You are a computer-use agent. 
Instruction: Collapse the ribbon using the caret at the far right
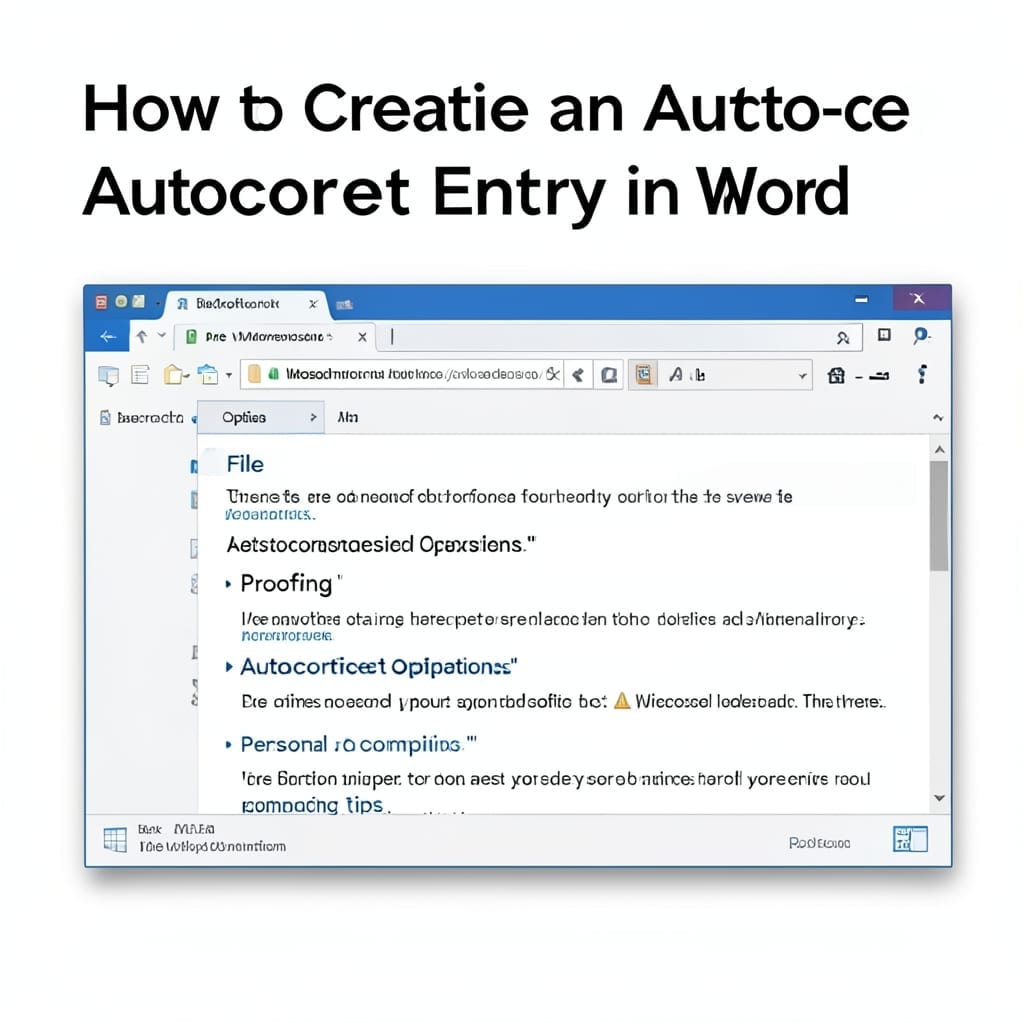coord(938,417)
